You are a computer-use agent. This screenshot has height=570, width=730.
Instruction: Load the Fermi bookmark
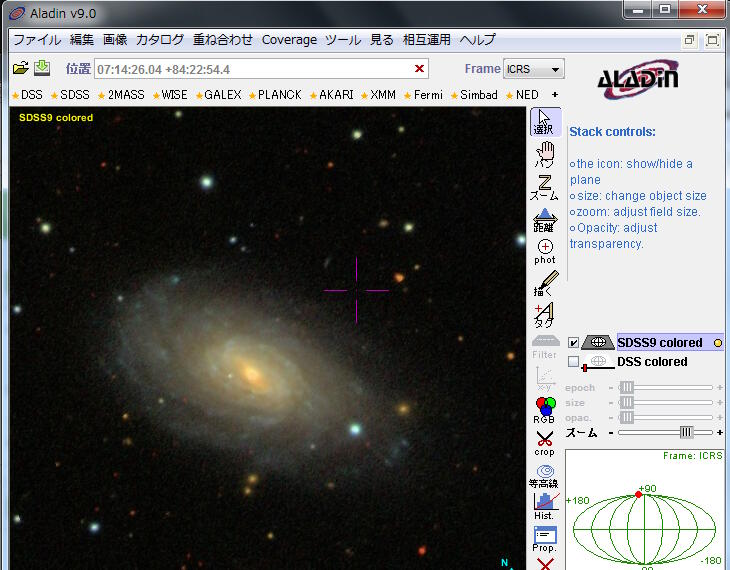[x=423, y=95]
